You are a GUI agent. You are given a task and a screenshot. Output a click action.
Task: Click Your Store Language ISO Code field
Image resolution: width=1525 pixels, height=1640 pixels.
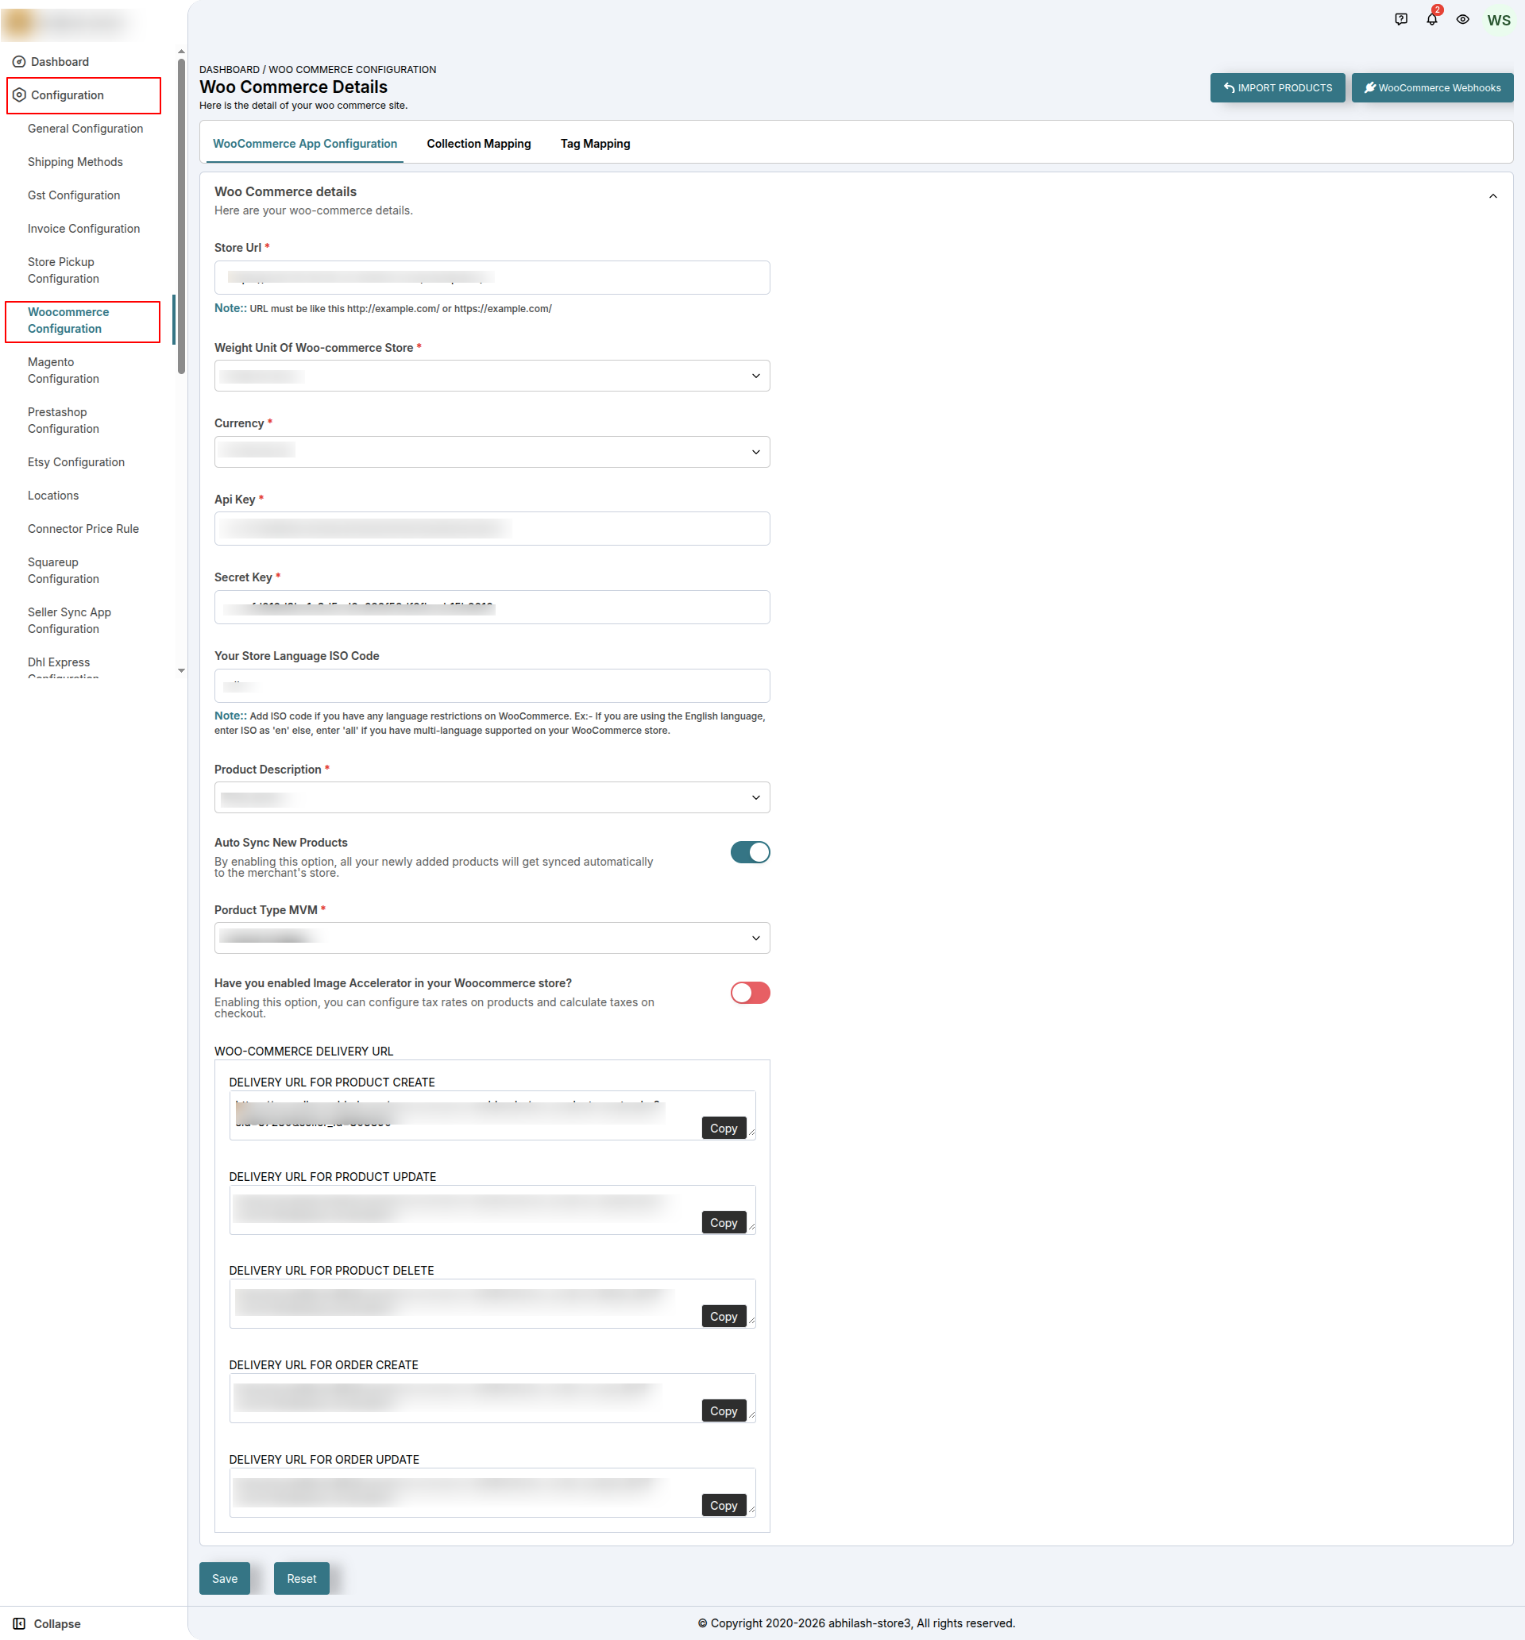point(492,686)
